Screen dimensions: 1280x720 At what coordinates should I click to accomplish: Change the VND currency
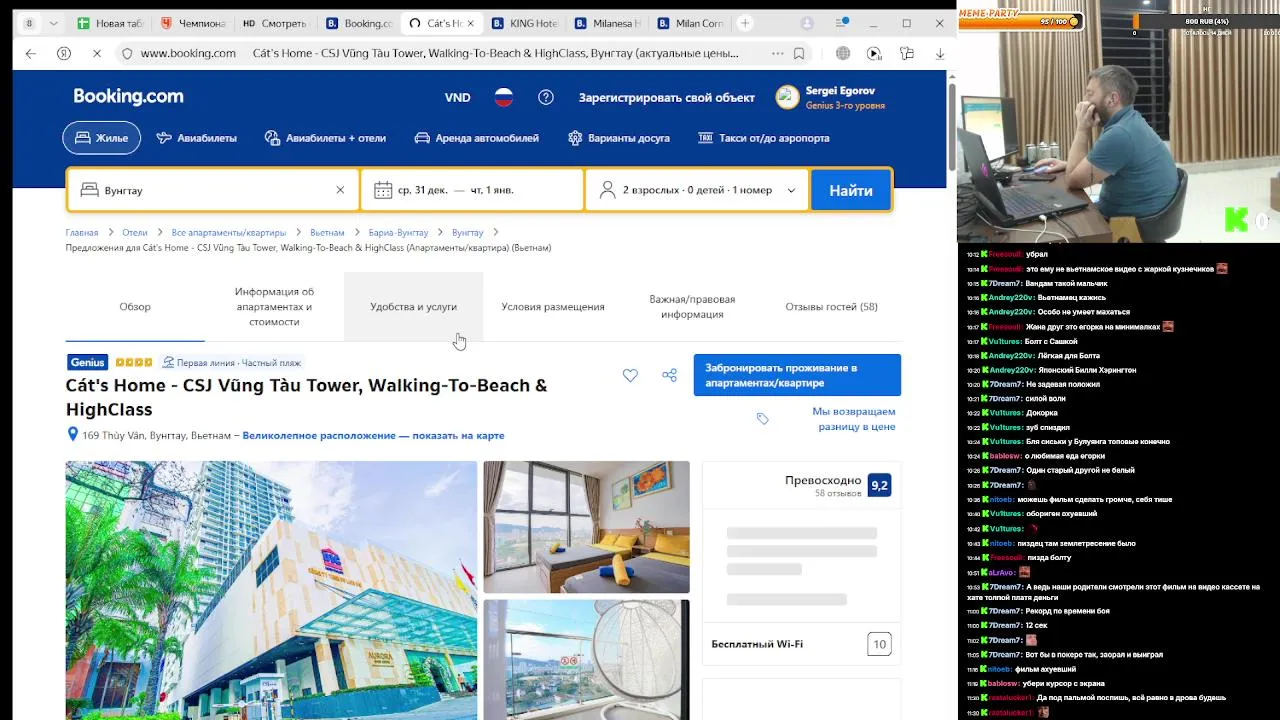(457, 97)
